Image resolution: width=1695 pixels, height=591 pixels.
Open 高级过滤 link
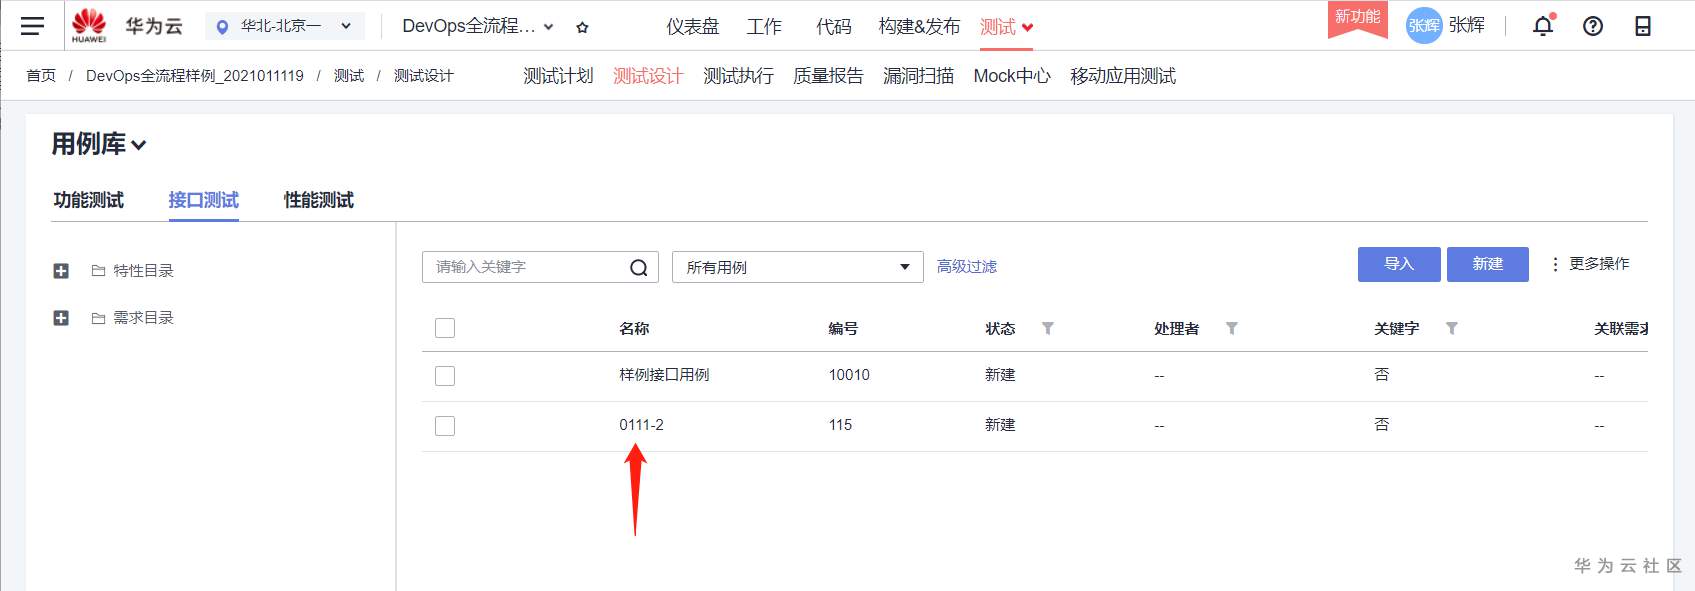coord(967,266)
